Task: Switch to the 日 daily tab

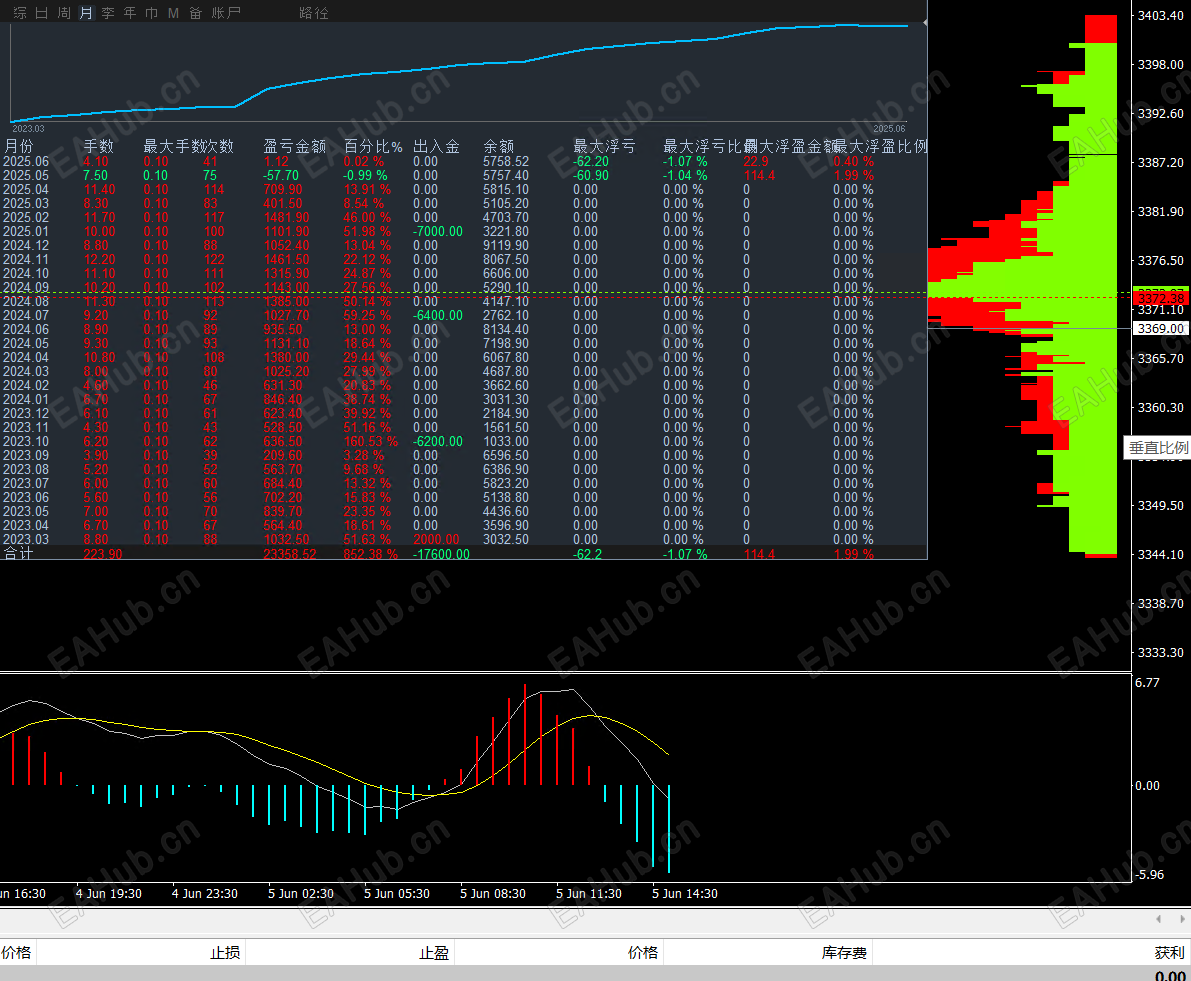Action: pyautogui.click(x=42, y=13)
